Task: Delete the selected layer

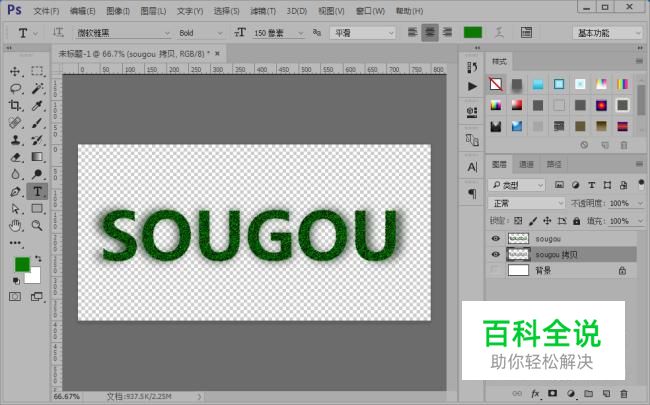Action: click(623, 393)
